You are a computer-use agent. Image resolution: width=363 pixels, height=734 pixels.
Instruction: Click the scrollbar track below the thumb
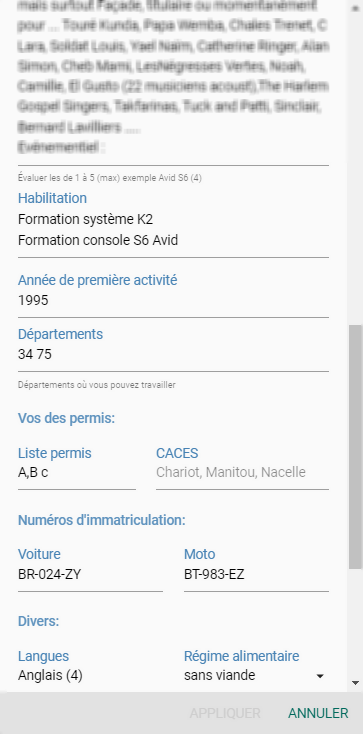[356, 623]
